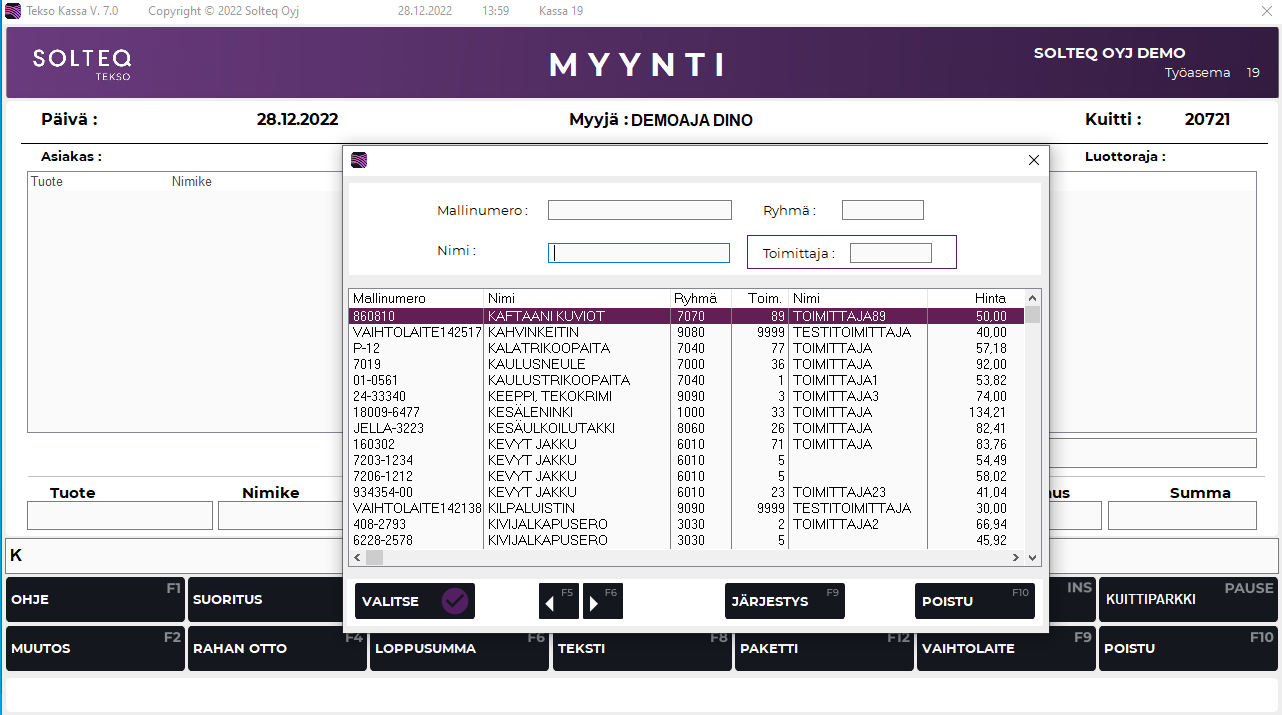Go to next page with F6 arrow
The width and height of the screenshot is (1282, 715).
pyautogui.click(x=602, y=602)
